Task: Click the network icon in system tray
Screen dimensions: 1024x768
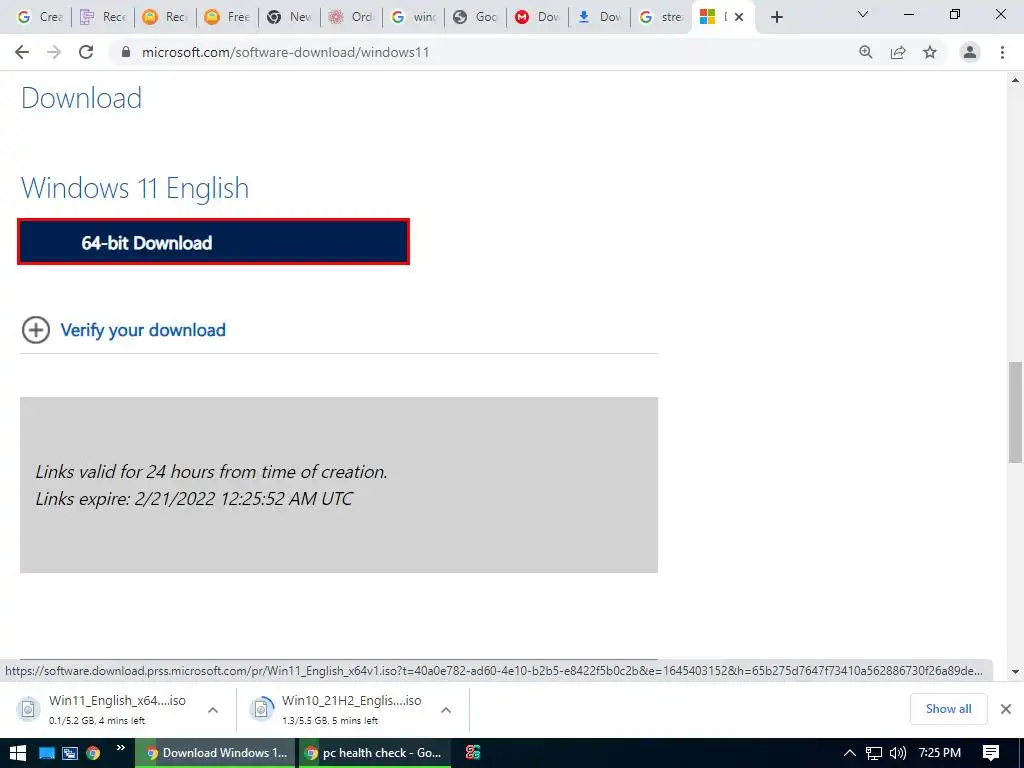Action: 874,753
